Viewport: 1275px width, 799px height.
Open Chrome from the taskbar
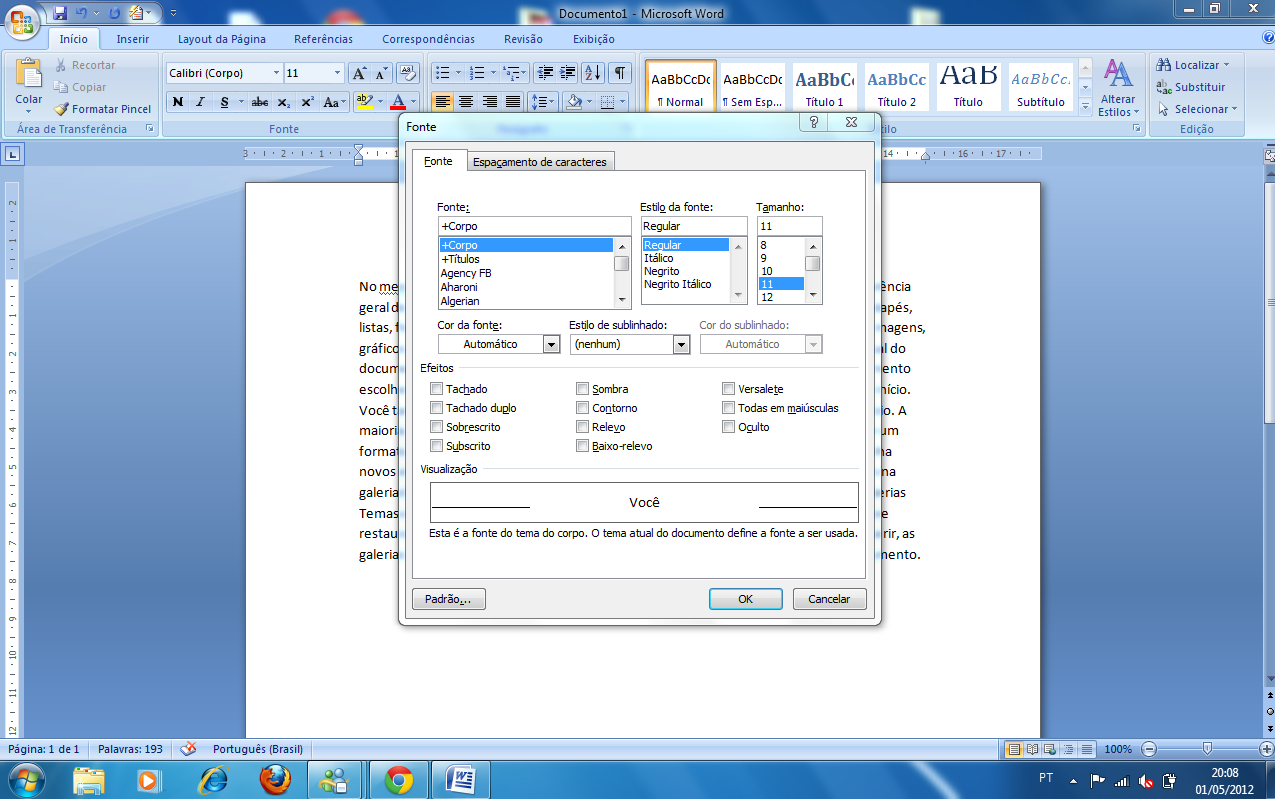pos(399,779)
